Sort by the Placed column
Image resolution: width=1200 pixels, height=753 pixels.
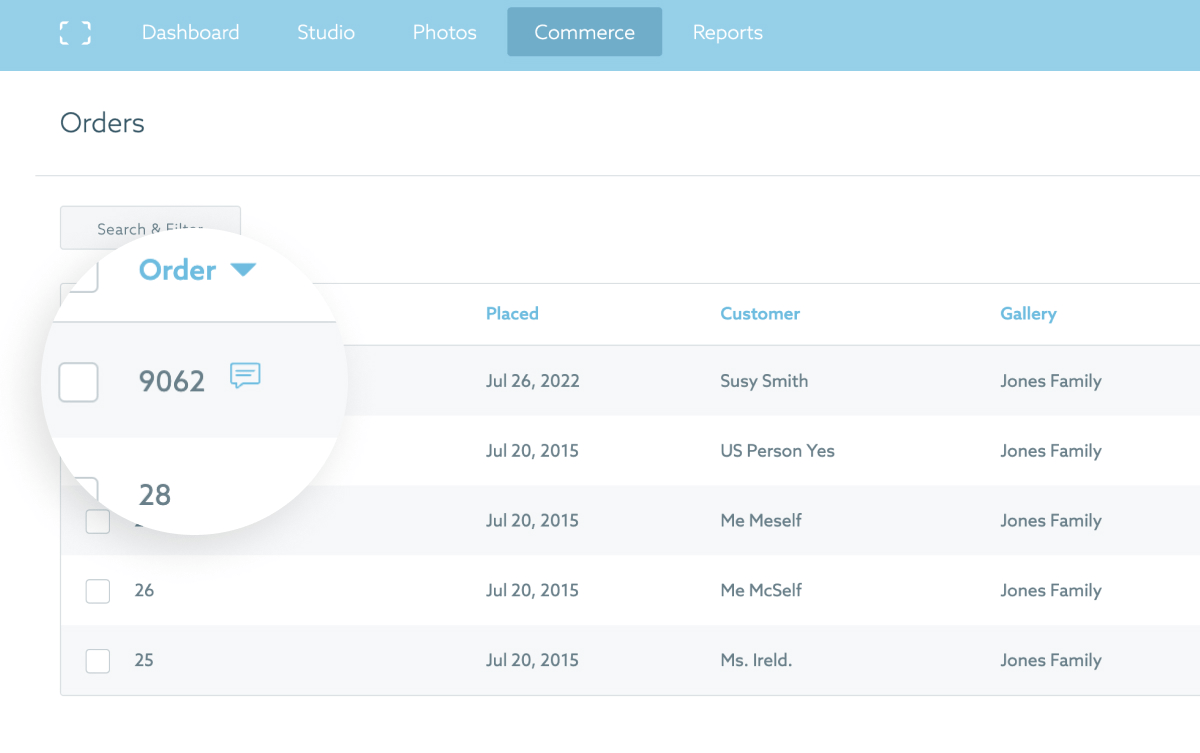point(512,313)
